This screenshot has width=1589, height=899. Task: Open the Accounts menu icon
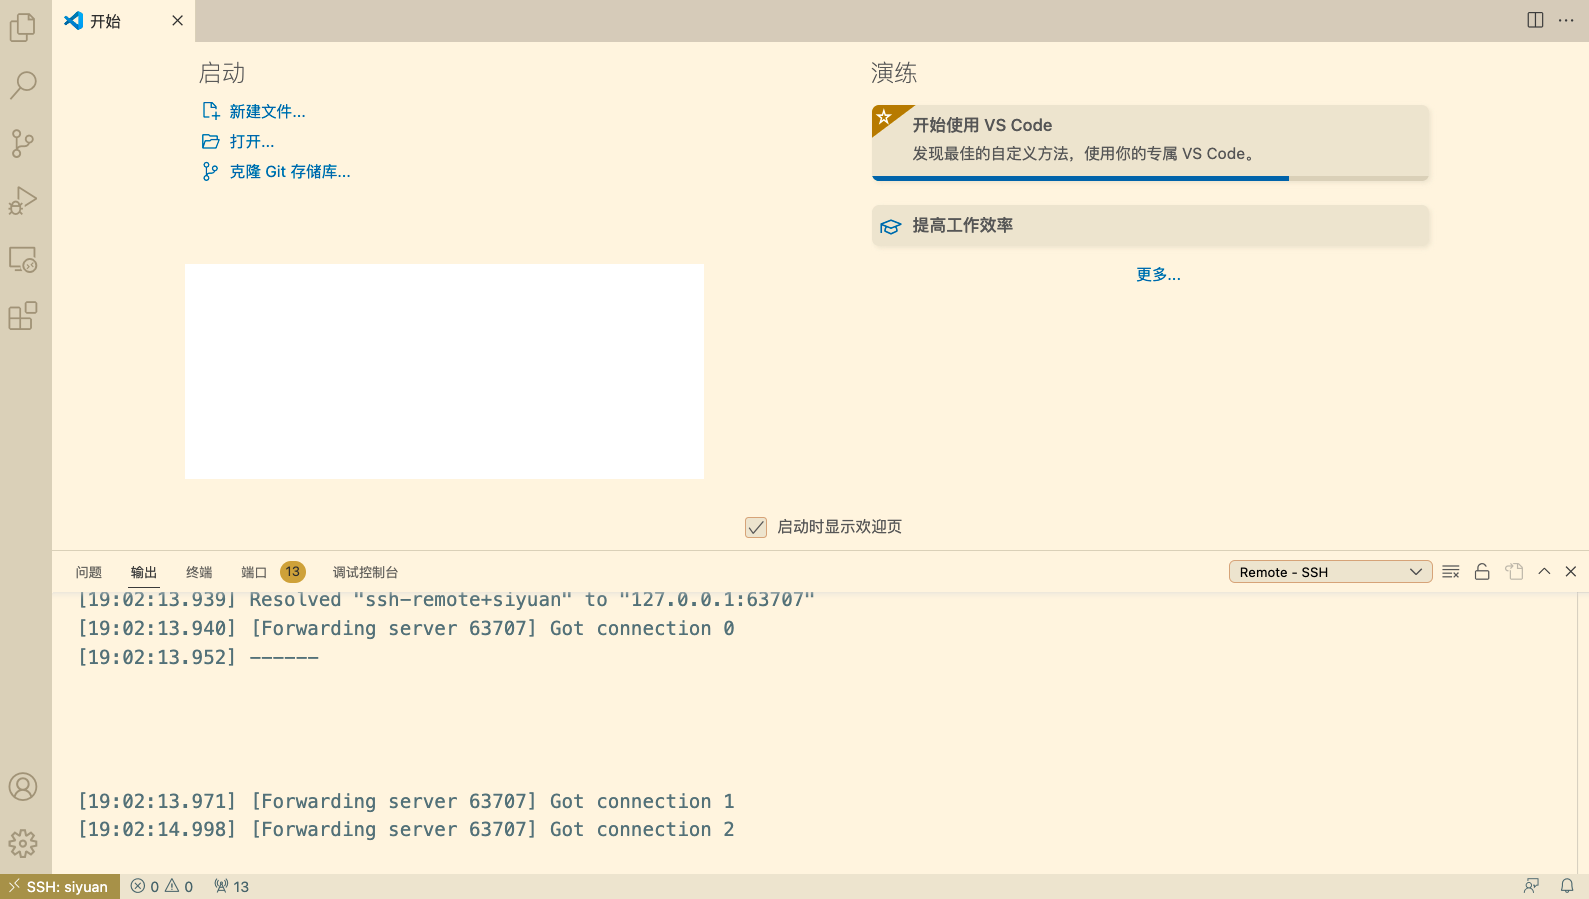click(x=23, y=787)
